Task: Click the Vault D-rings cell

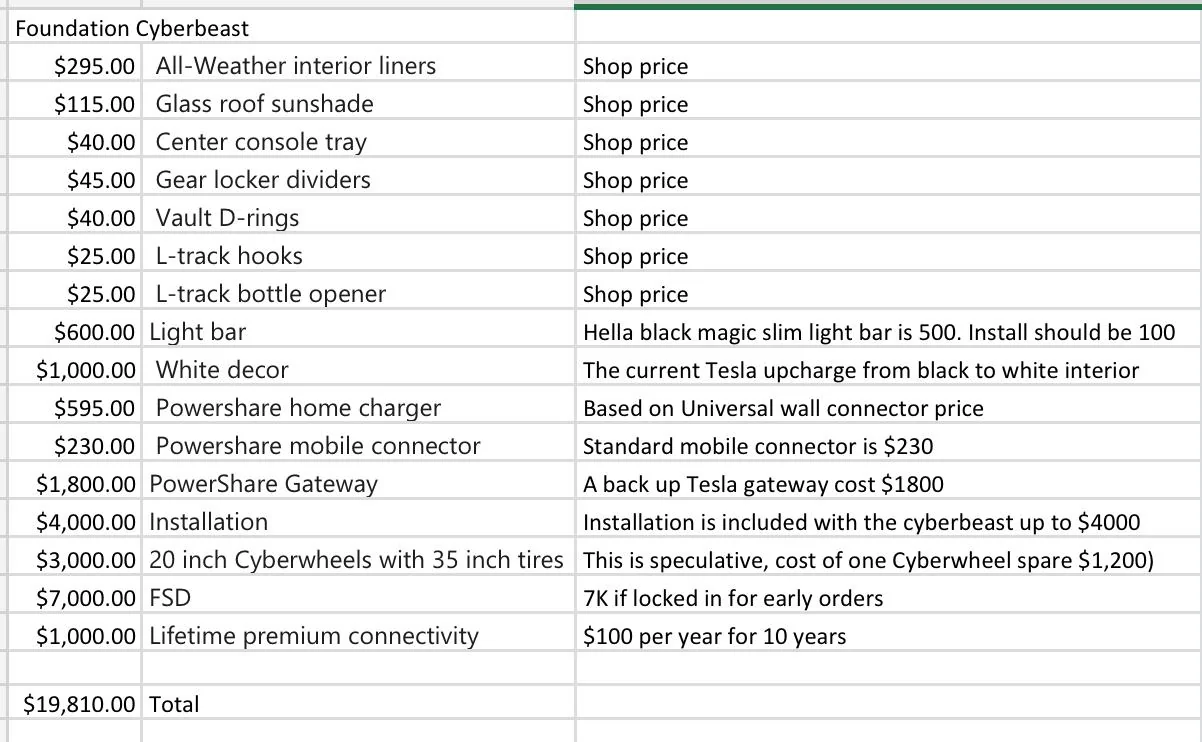Action: [358, 218]
